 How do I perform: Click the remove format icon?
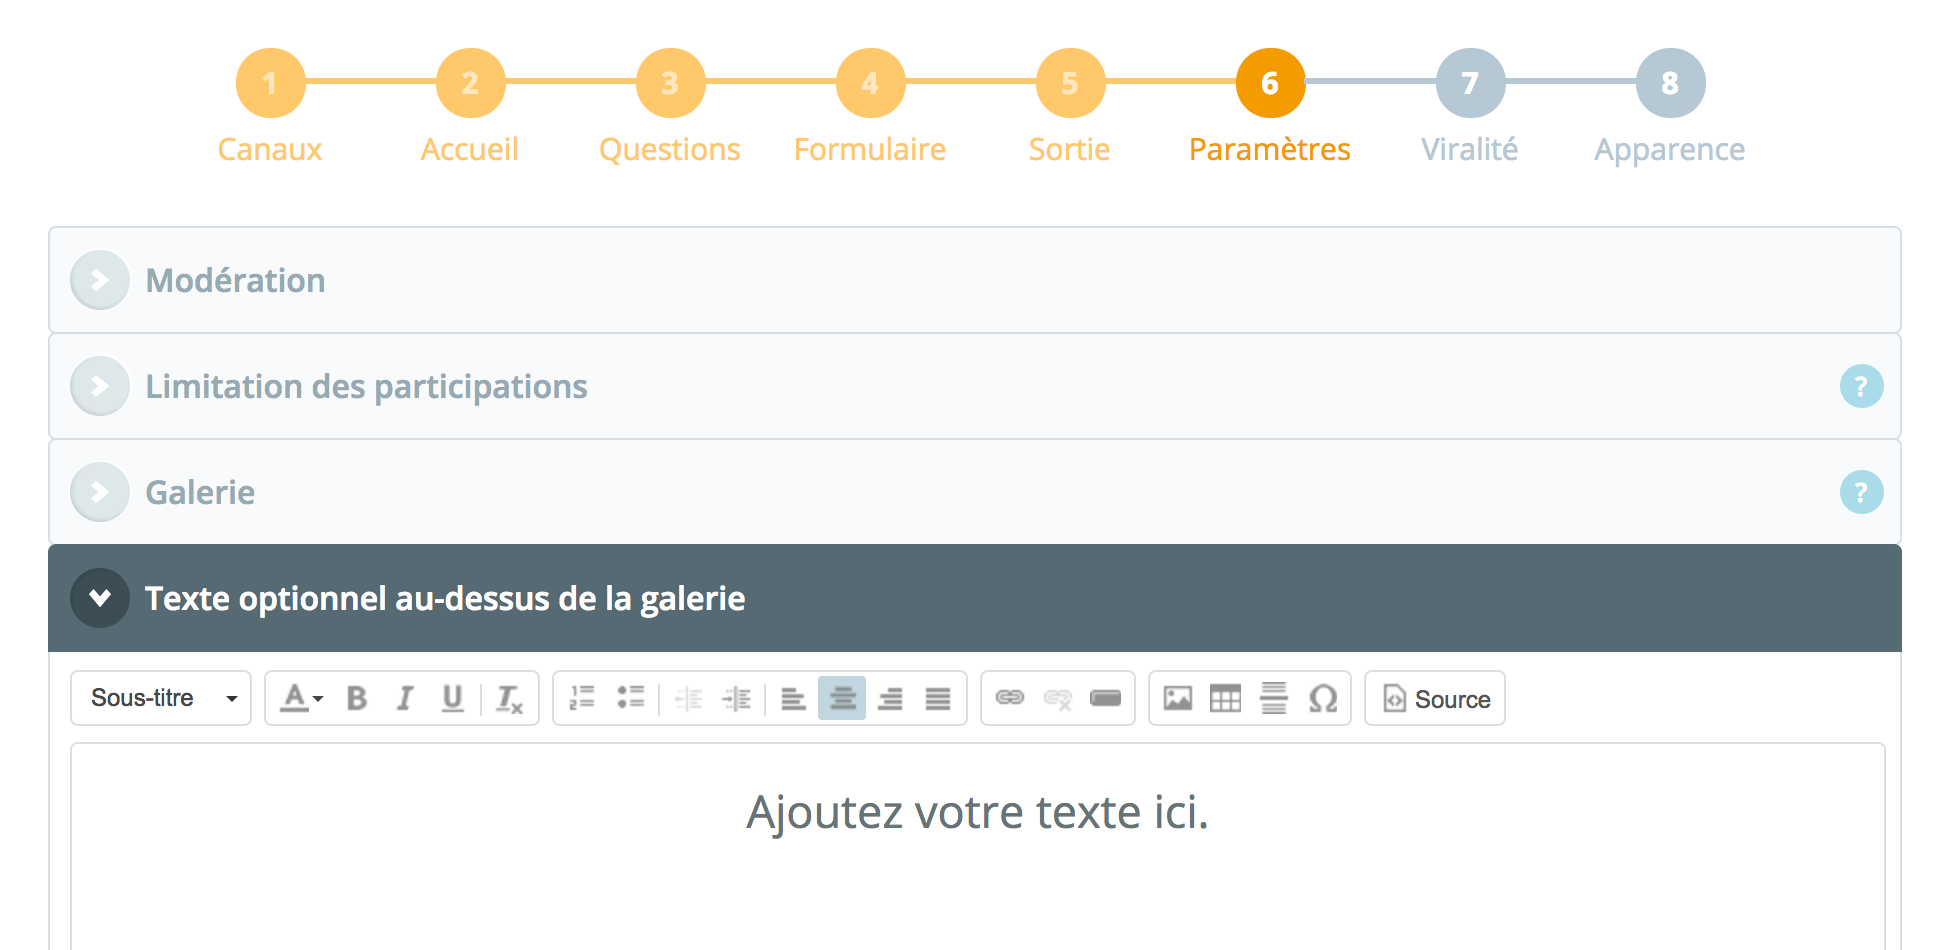pos(509,698)
